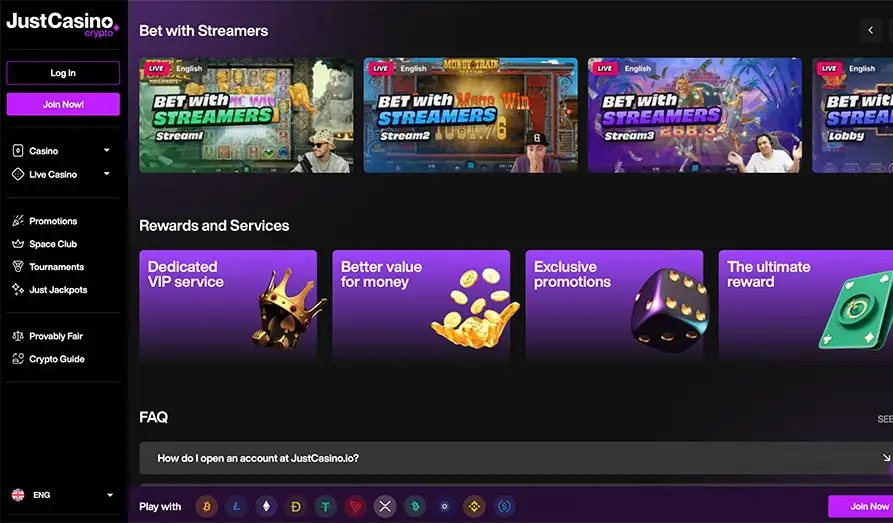Expand the Live Casino dropdown arrow

pyautogui.click(x=107, y=175)
